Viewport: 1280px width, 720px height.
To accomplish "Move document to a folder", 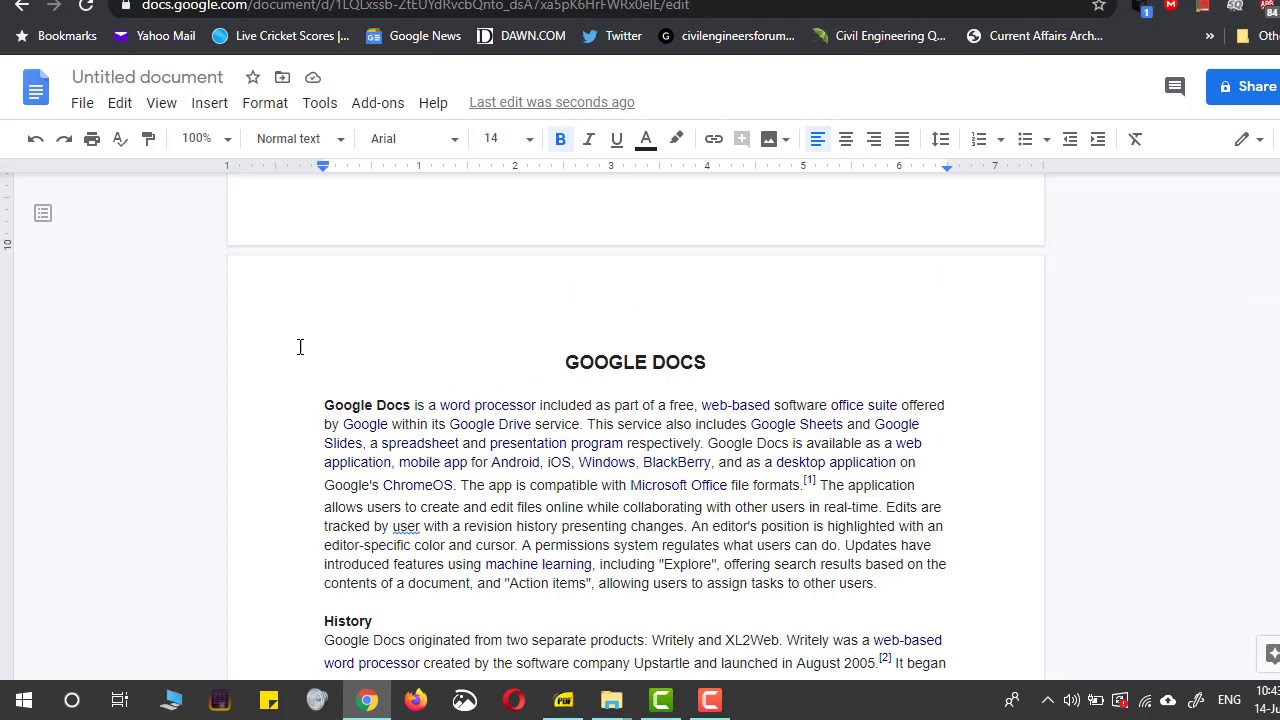I will 282,77.
